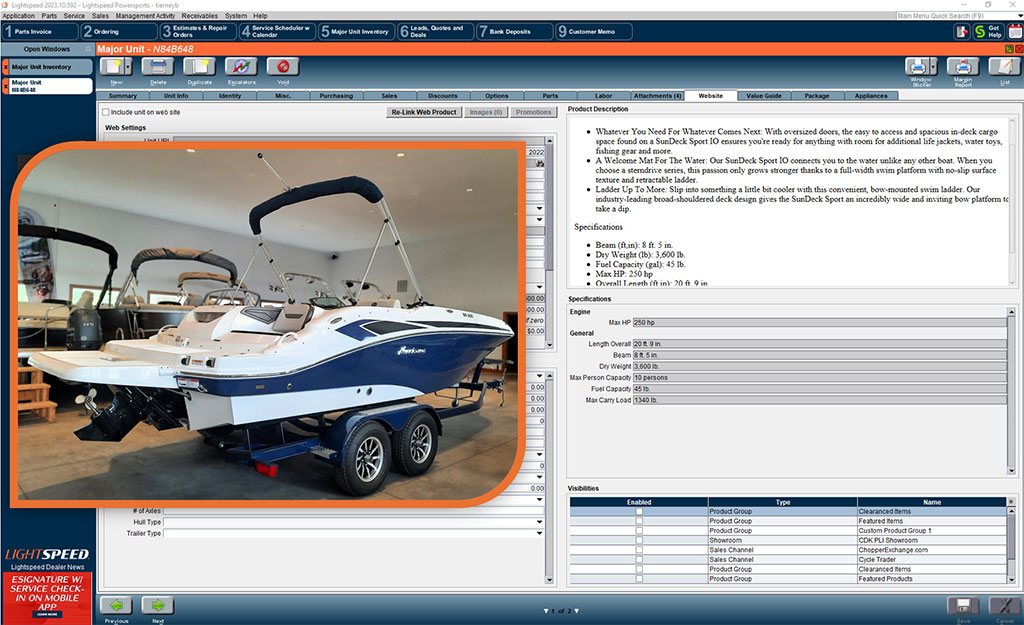Enable ChopperExchange.com sales channel checkbox
This screenshot has width=1024, height=625.
tap(639, 550)
